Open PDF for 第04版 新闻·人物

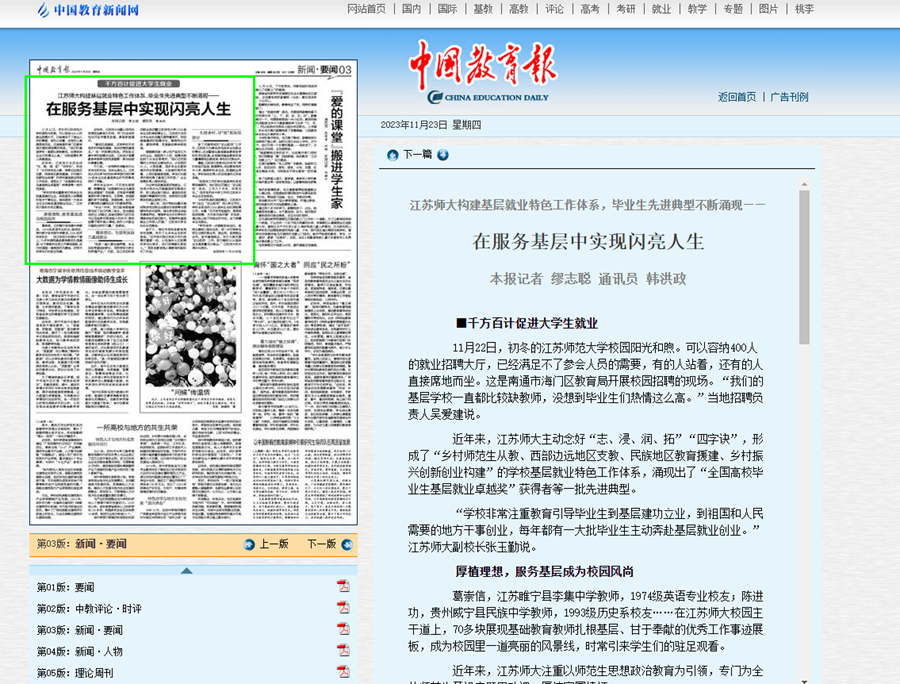tap(343, 652)
